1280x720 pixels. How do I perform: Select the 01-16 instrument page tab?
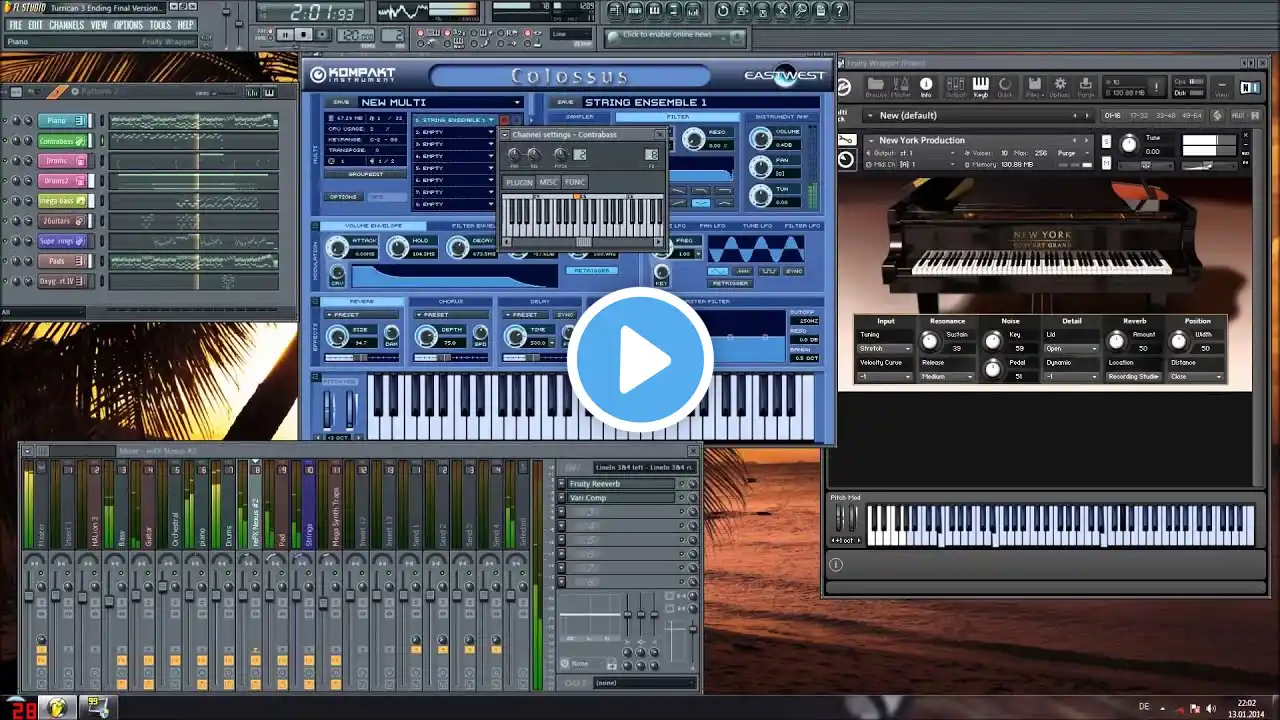[x=1112, y=115]
